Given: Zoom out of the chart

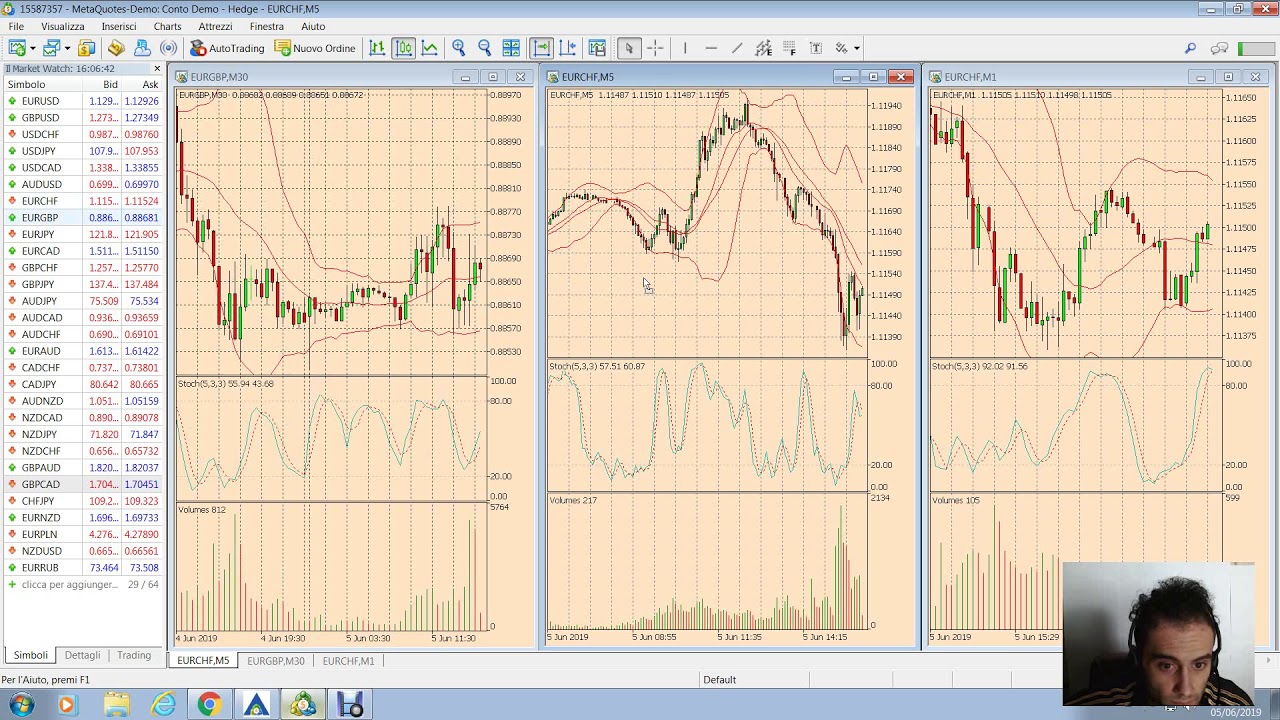Looking at the screenshot, I should tap(484, 48).
